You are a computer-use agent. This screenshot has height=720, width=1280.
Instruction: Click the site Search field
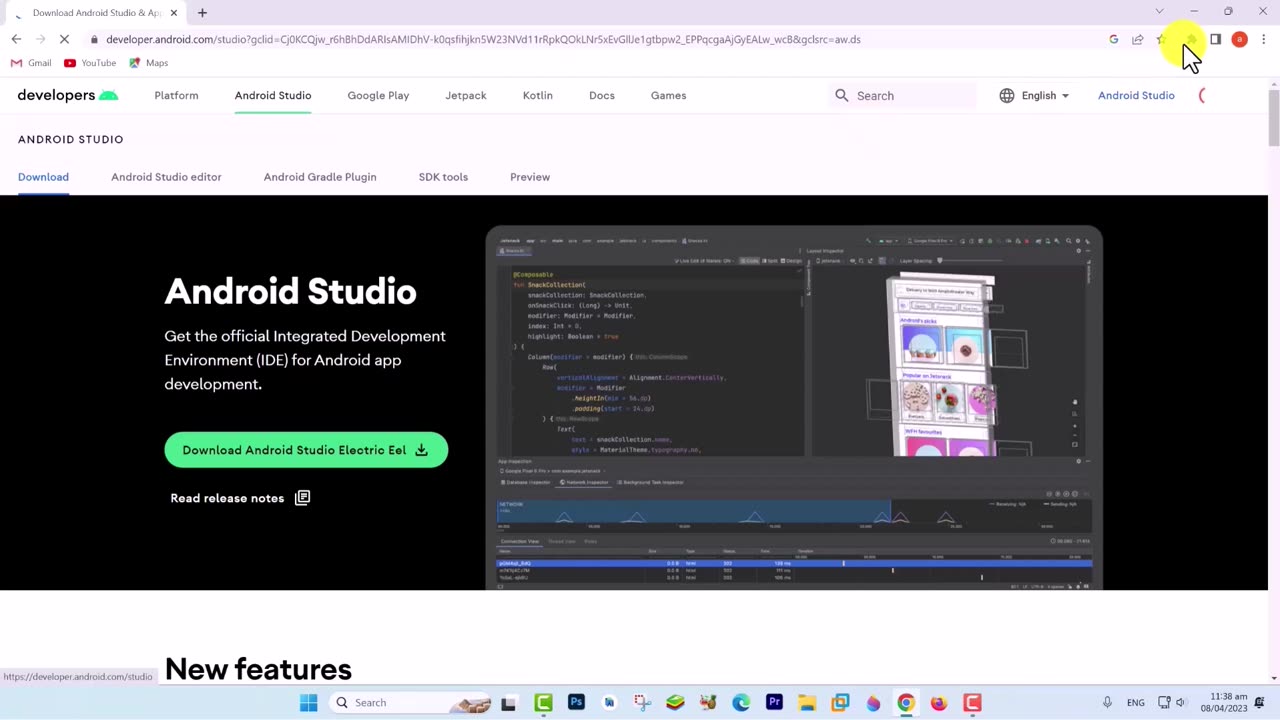click(x=903, y=95)
